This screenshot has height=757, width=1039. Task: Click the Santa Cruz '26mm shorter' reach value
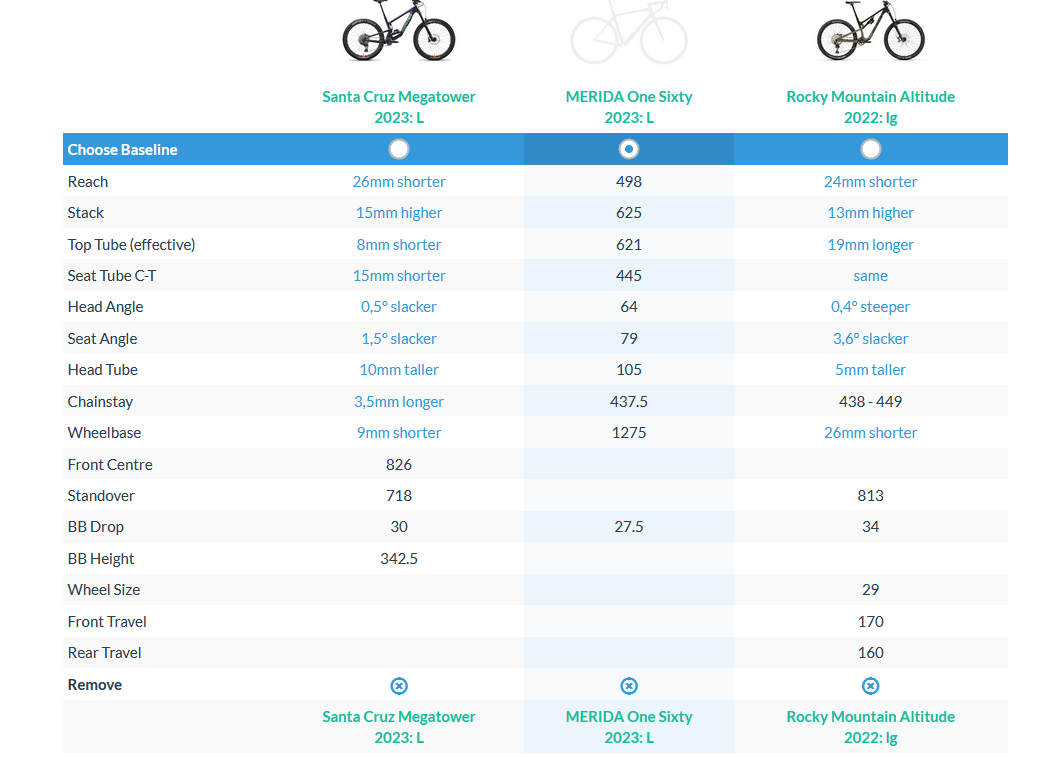coord(399,182)
